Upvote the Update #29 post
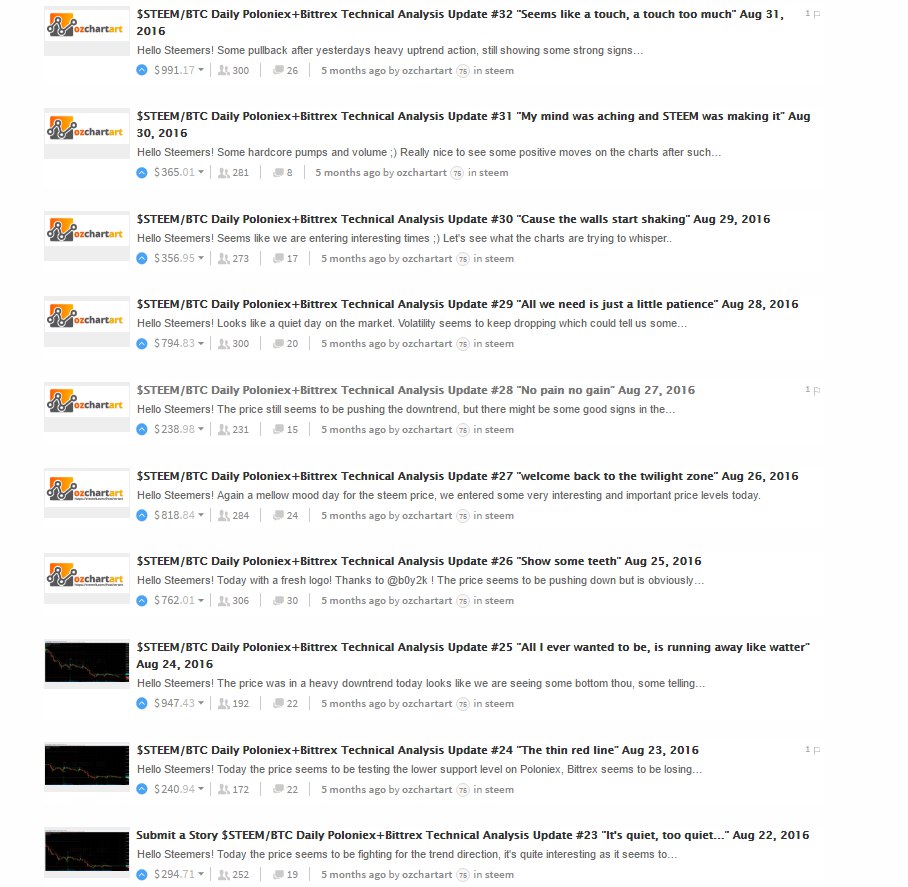 pyautogui.click(x=142, y=343)
